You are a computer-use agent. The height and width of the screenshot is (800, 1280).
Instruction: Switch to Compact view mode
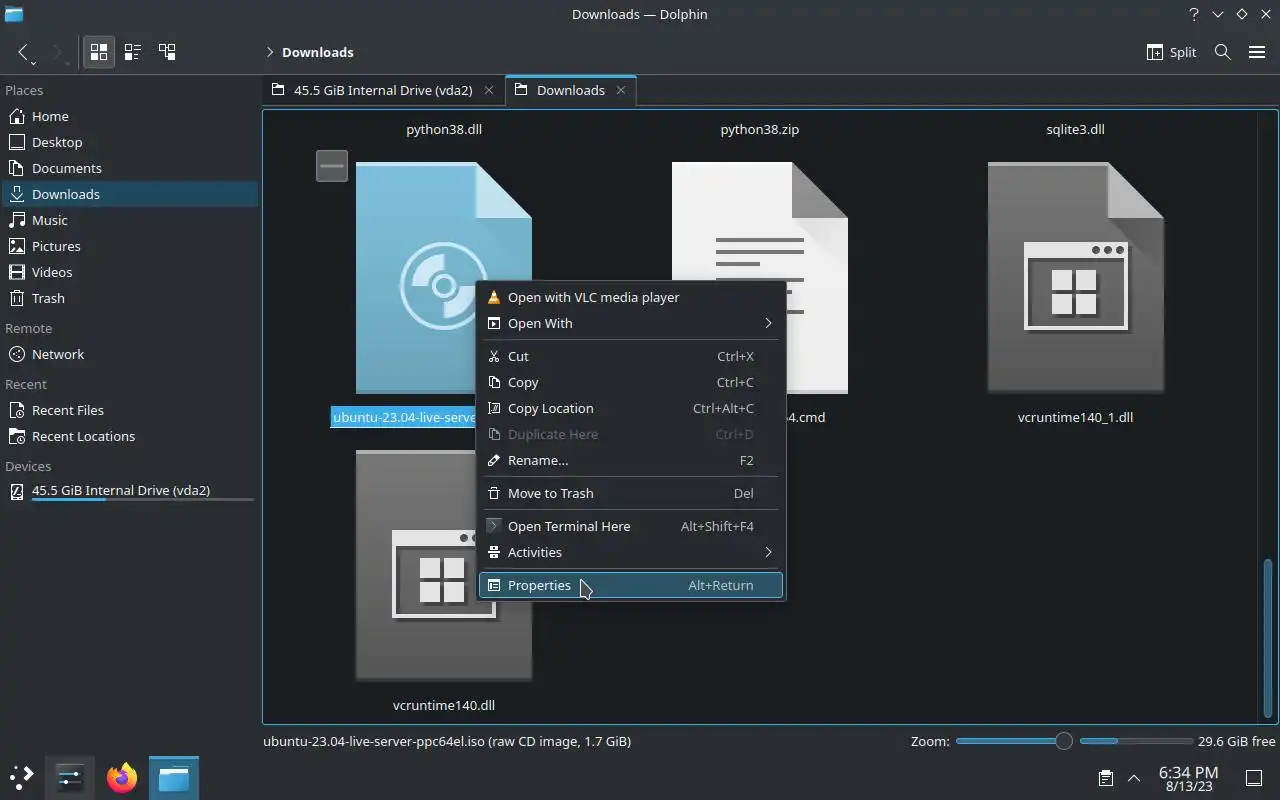click(x=133, y=52)
